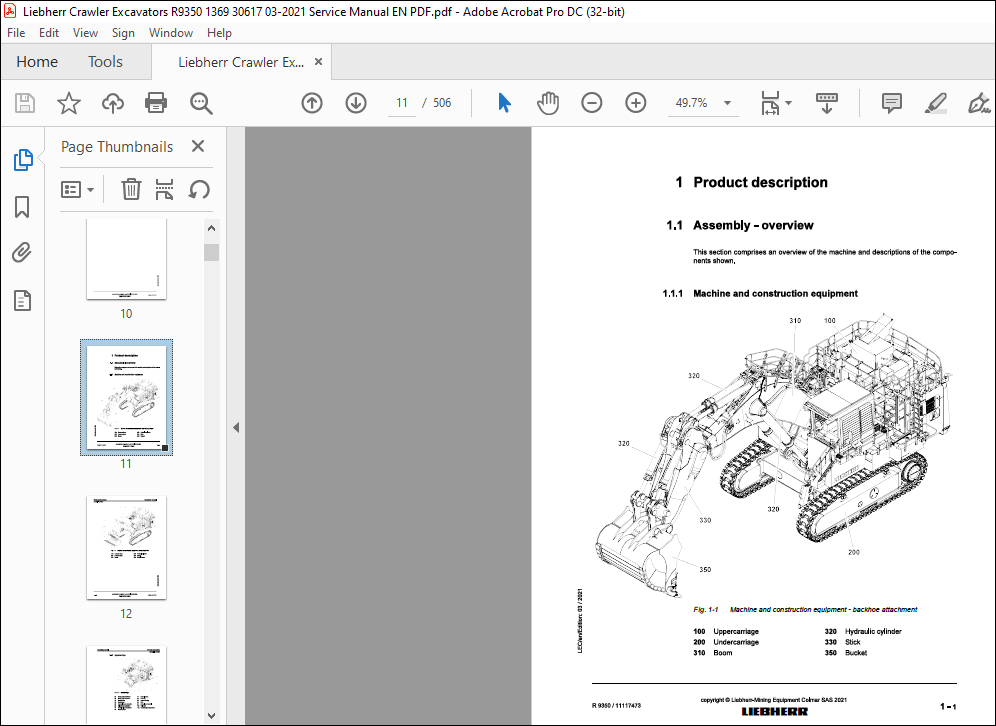This screenshot has width=996, height=726.
Task: Close the Page Thumbnails panel
Action: pos(198,147)
